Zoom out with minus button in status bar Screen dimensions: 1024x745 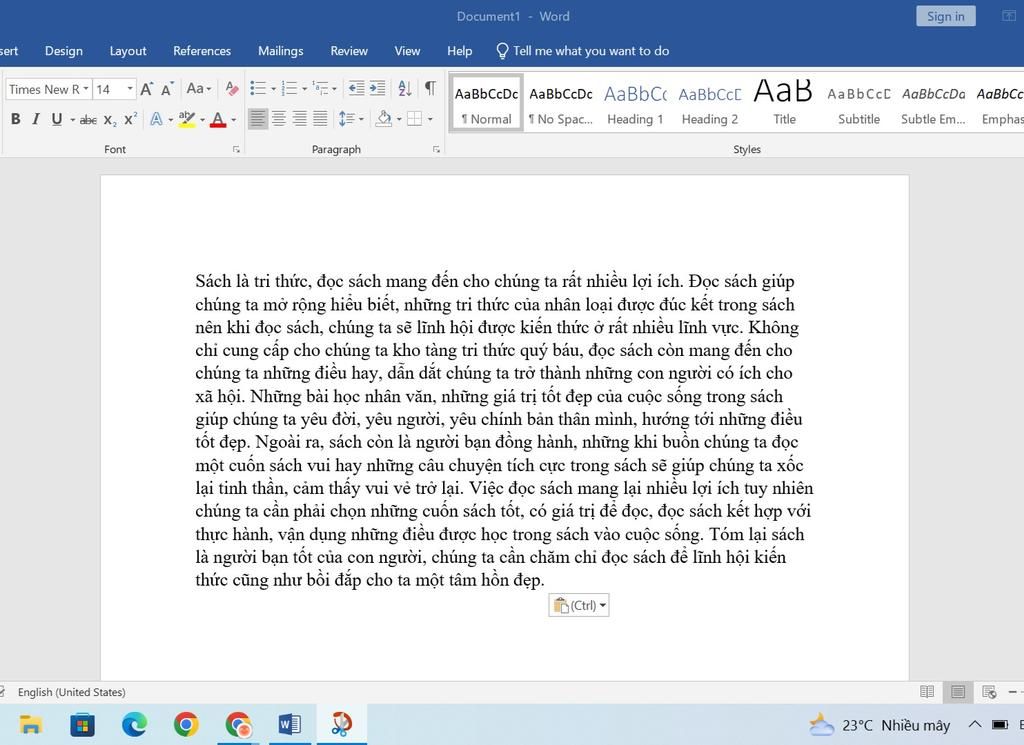[x=1012, y=691]
